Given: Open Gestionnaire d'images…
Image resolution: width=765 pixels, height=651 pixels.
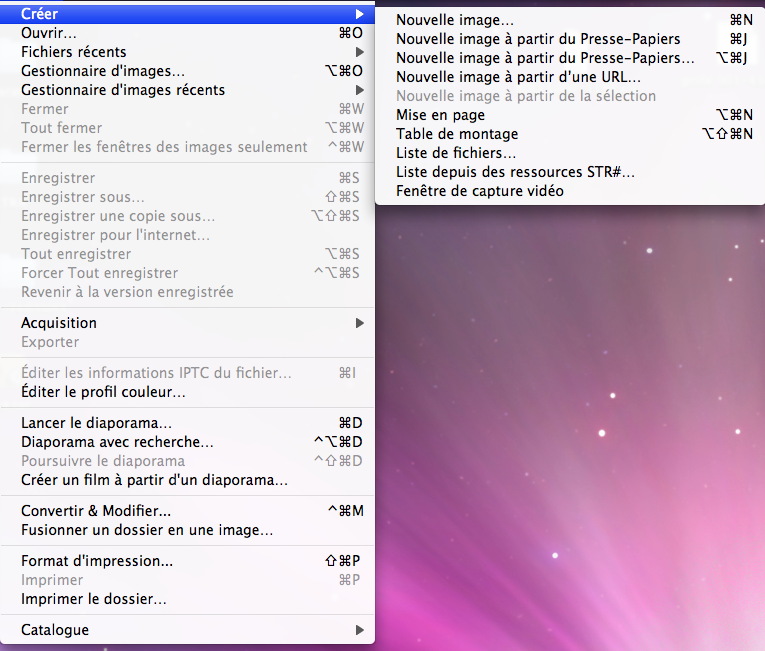Looking at the screenshot, I should coord(187,71).
